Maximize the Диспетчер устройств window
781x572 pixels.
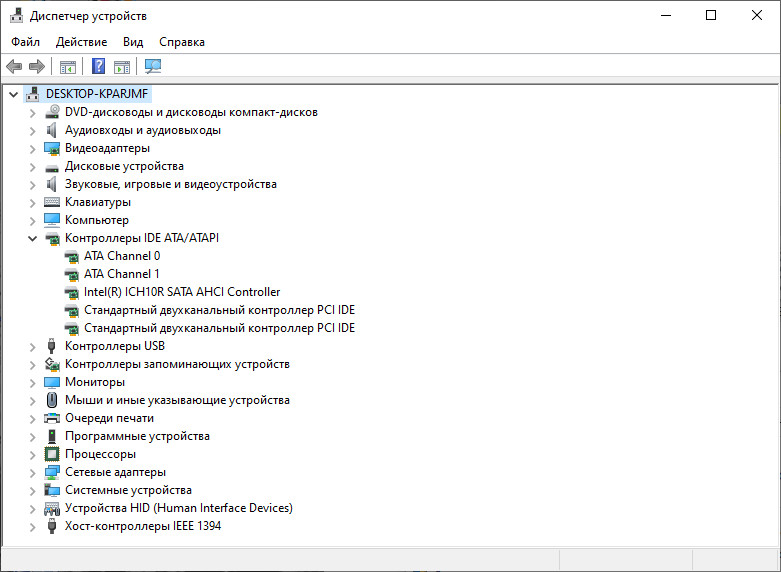click(711, 15)
